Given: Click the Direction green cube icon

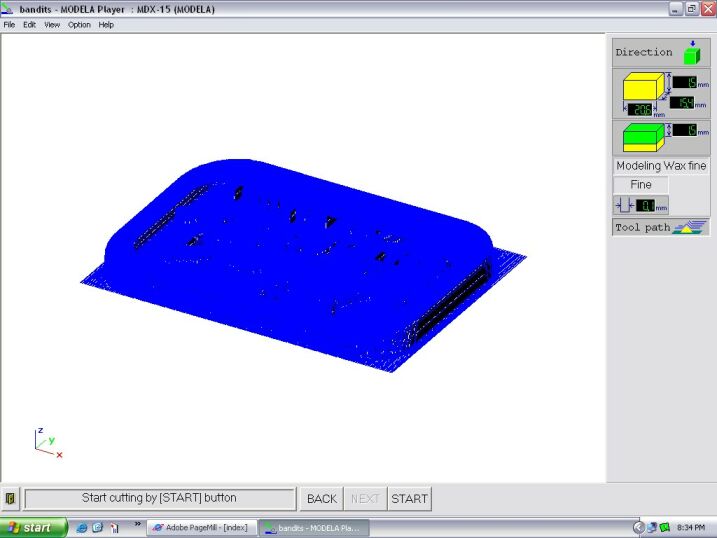Looking at the screenshot, I should pos(691,52).
